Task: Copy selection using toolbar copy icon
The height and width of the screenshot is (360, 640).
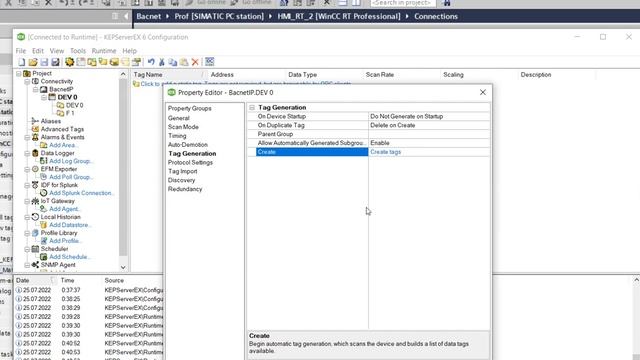Action: click(x=173, y=62)
